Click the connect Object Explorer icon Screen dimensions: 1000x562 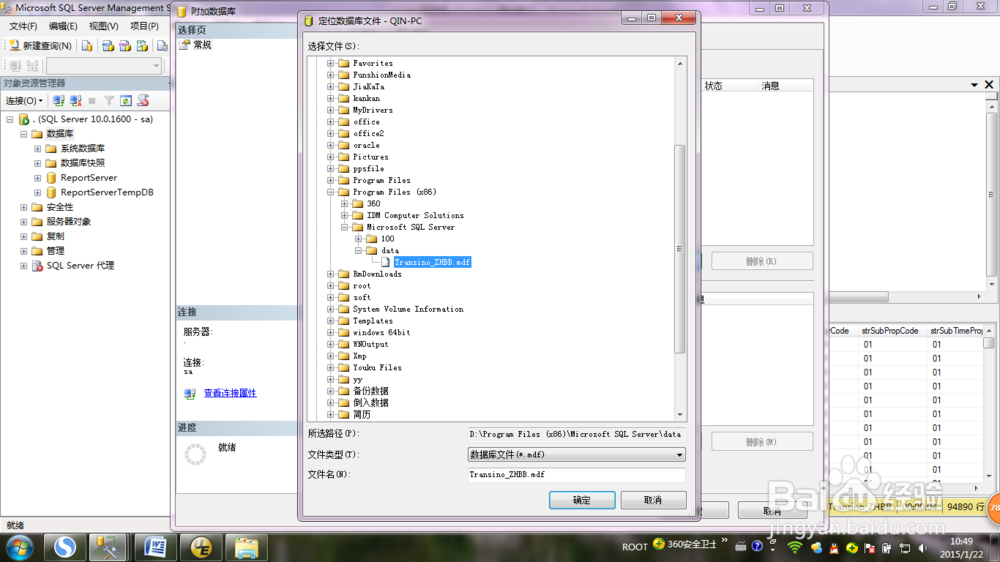pos(59,101)
